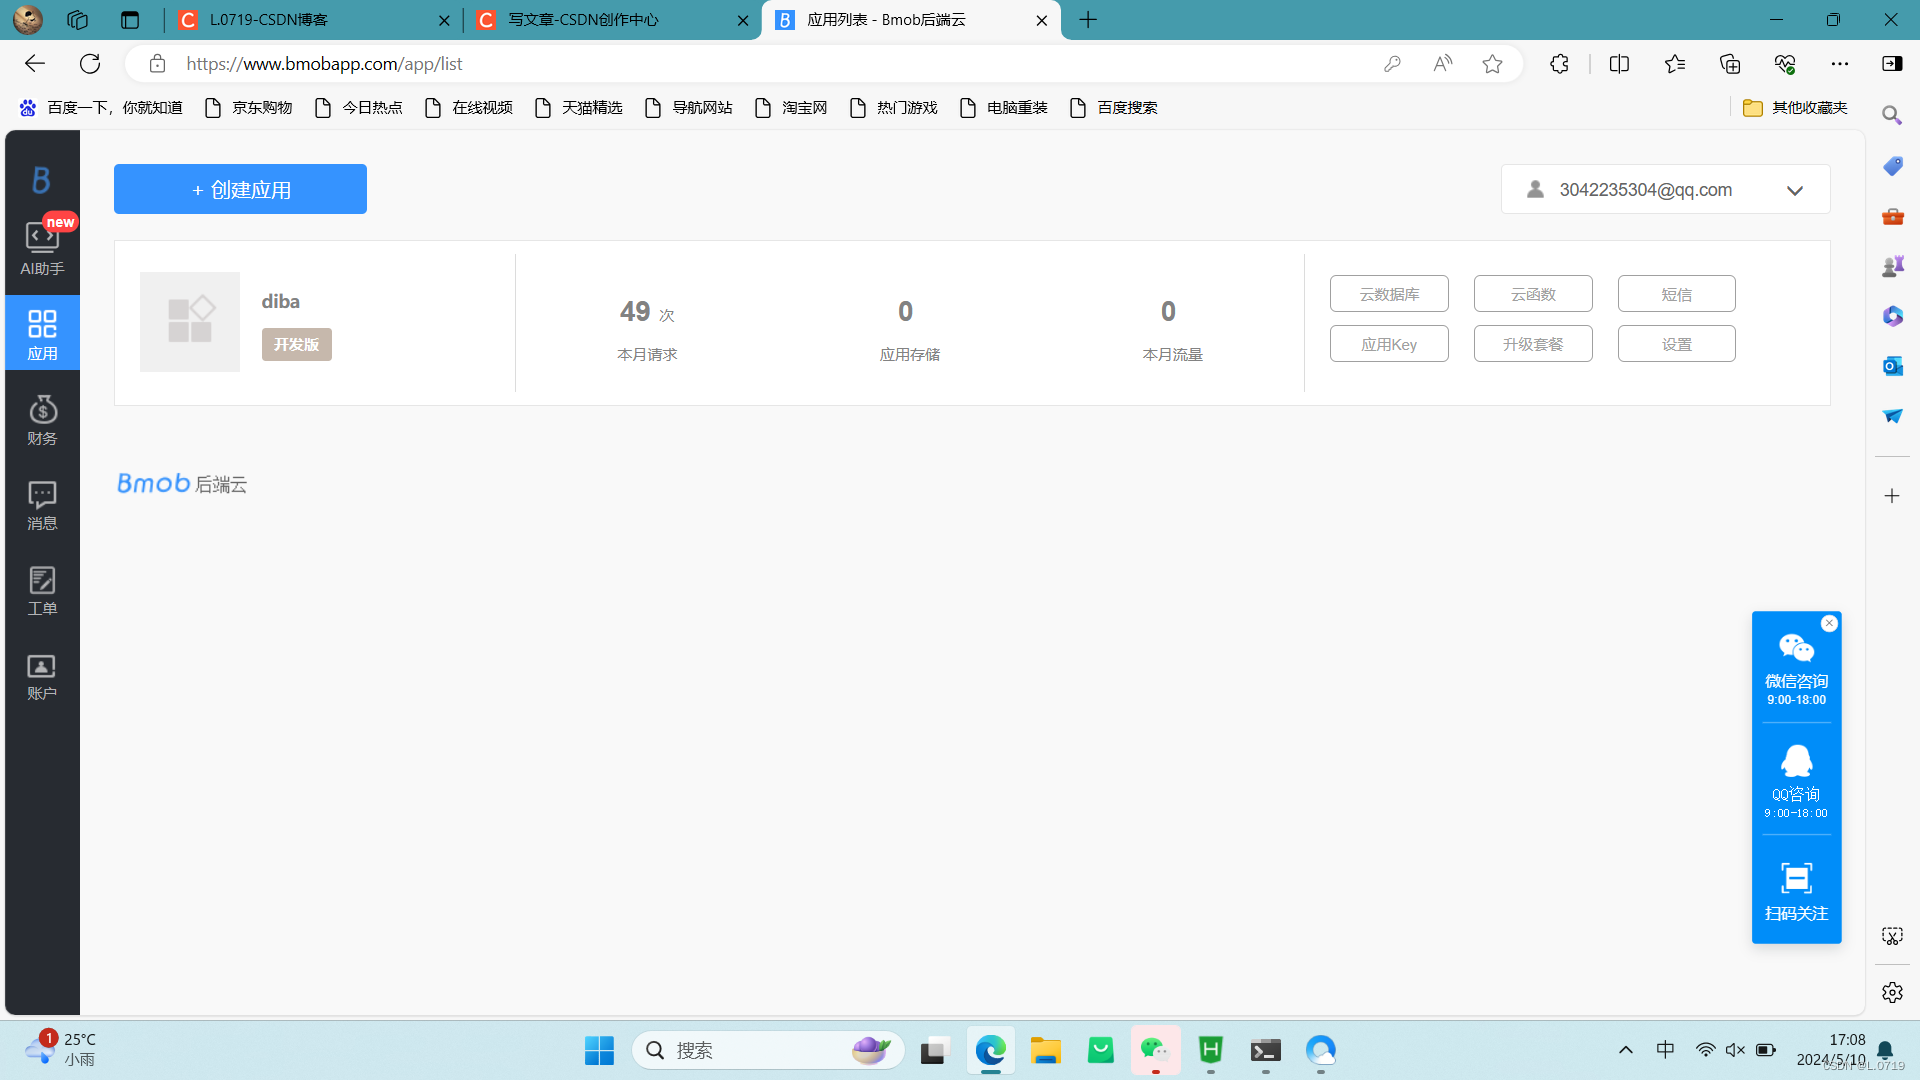Viewport: 1920px width, 1080px height.
Task: Open Edge's more options menu
Action: point(1842,63)
